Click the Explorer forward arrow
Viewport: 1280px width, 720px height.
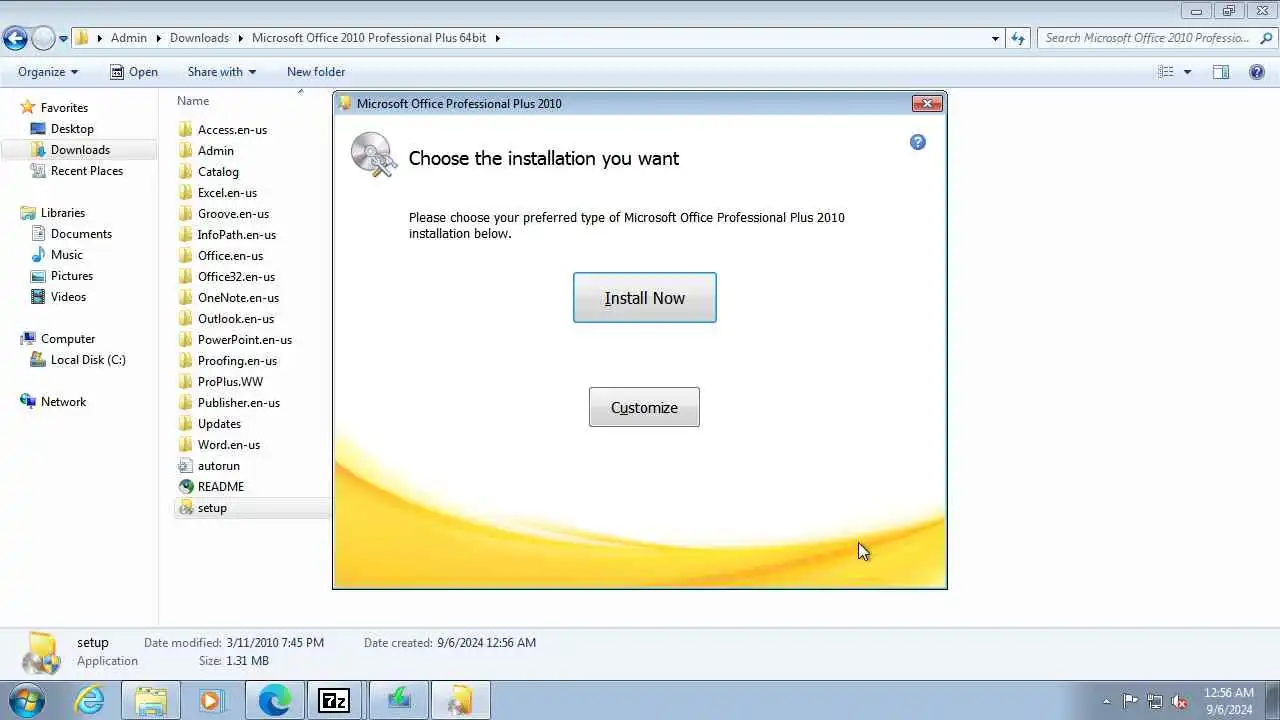[43, 38]
